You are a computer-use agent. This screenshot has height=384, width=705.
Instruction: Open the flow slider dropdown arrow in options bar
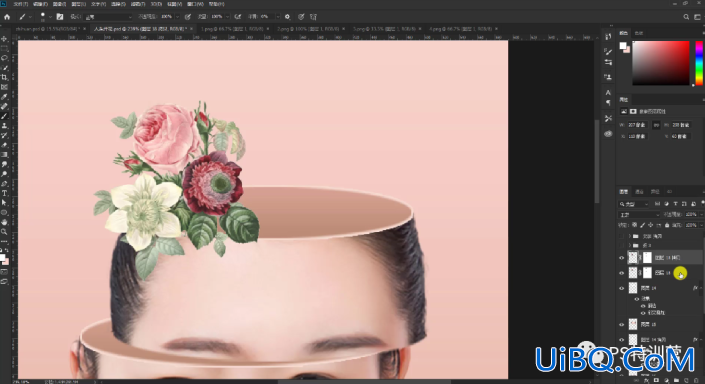pos(227,17)
